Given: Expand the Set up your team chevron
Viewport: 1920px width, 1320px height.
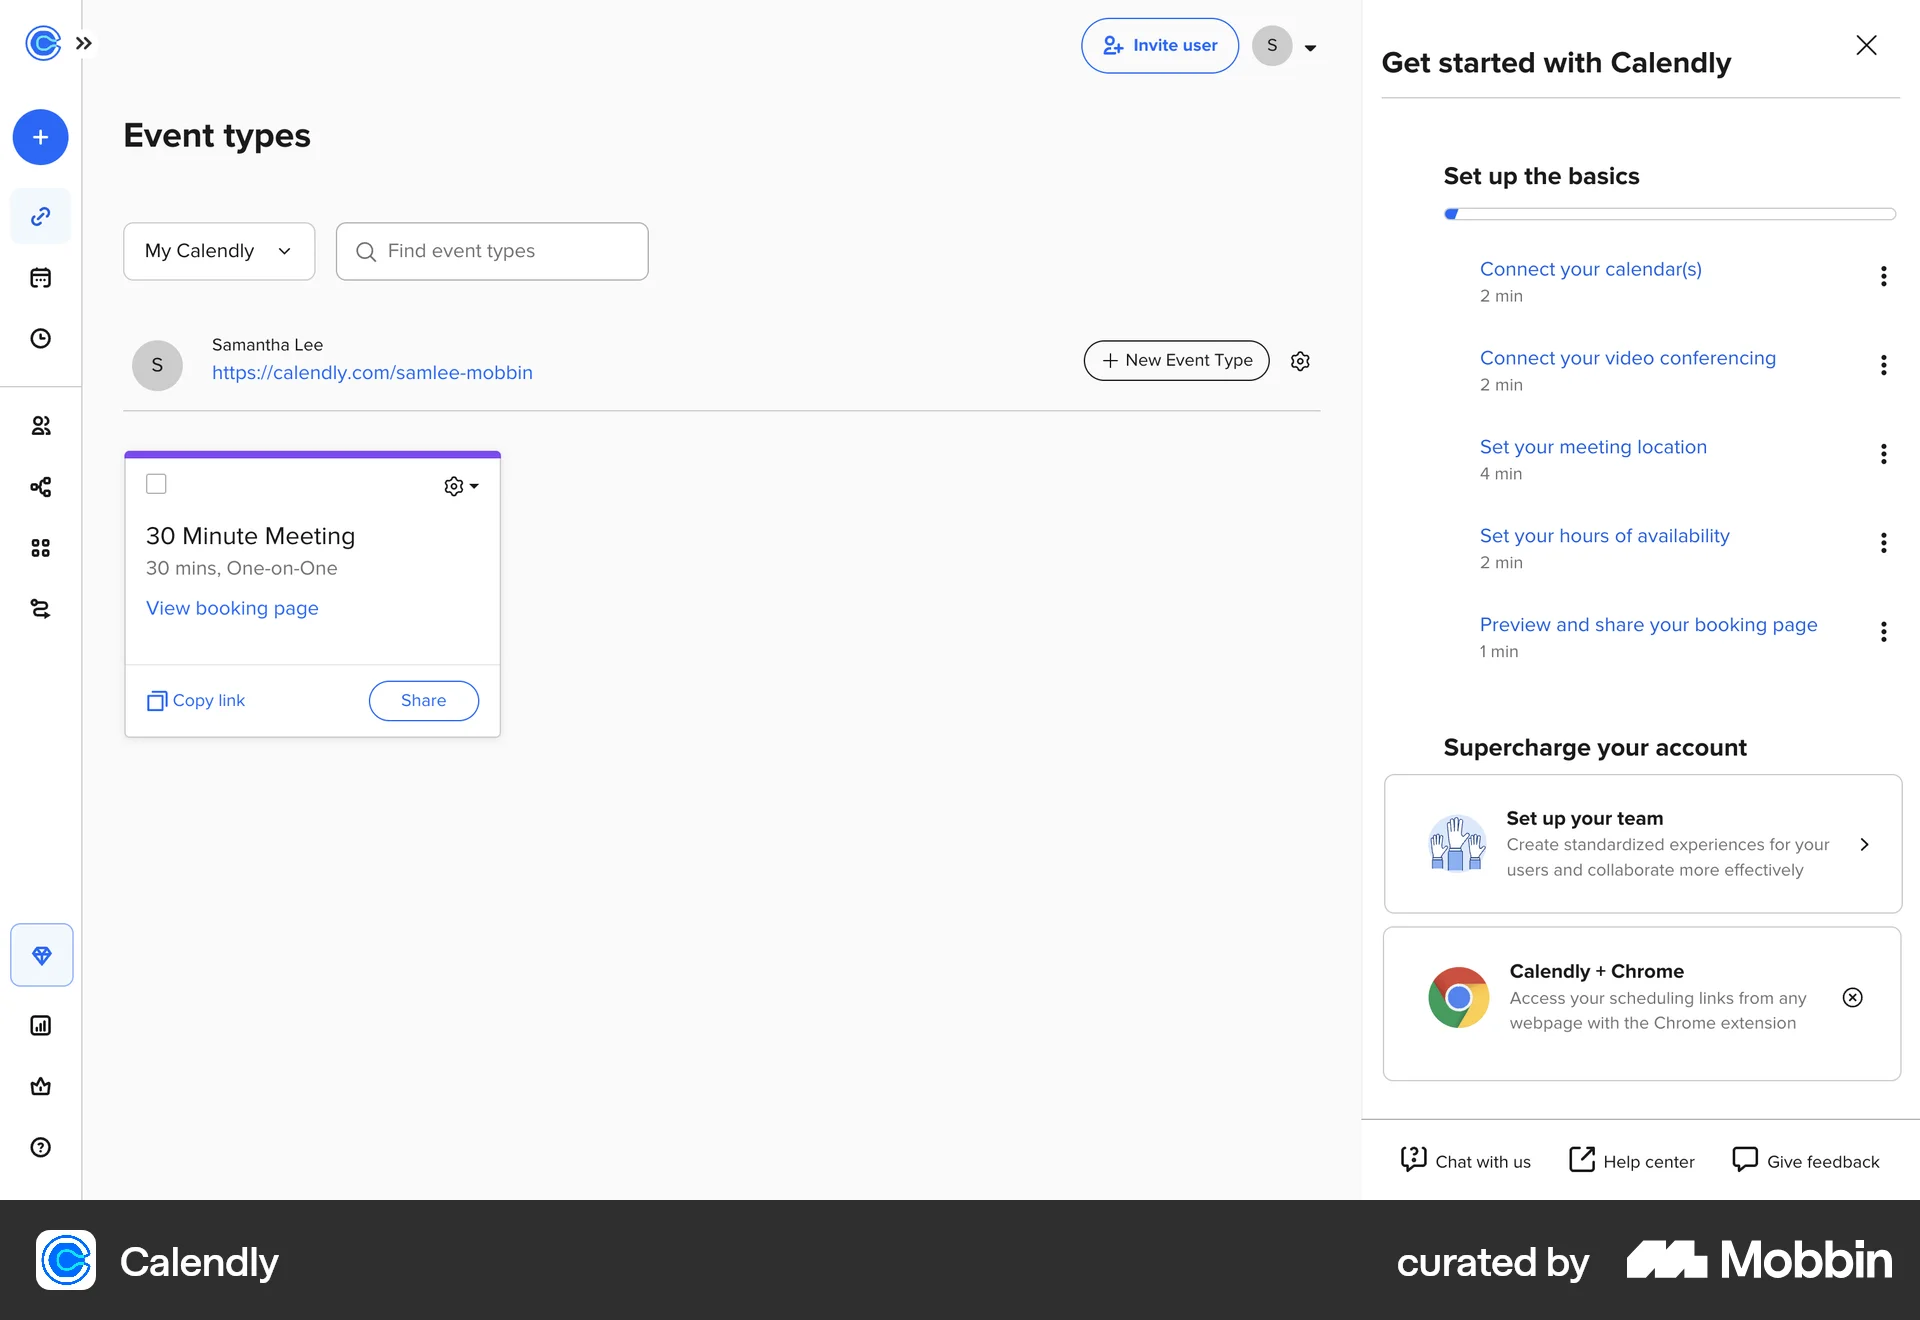Looking at the screenshot, I should pos(1864,844).
